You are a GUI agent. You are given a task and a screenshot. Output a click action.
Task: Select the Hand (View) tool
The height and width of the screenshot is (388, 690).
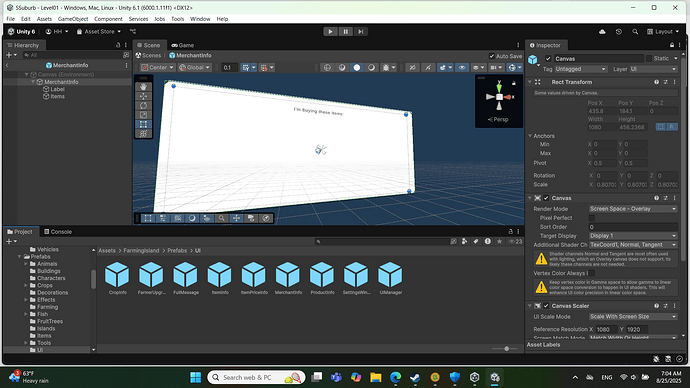143,87
